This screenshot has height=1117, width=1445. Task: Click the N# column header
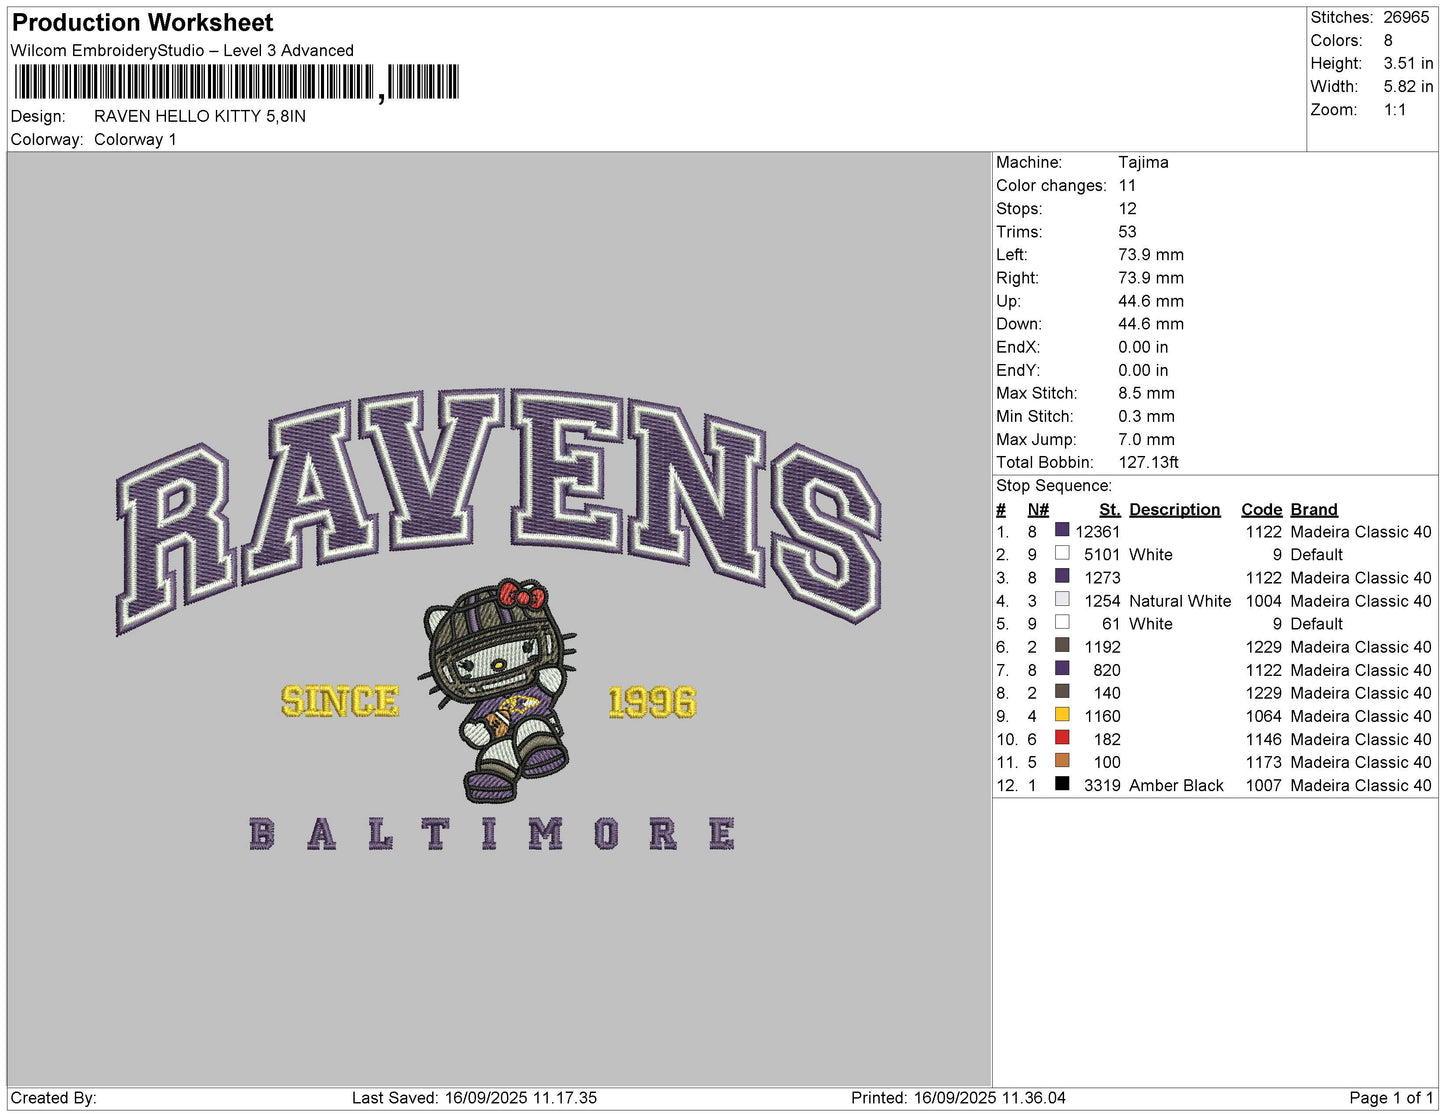(1038, 509)
